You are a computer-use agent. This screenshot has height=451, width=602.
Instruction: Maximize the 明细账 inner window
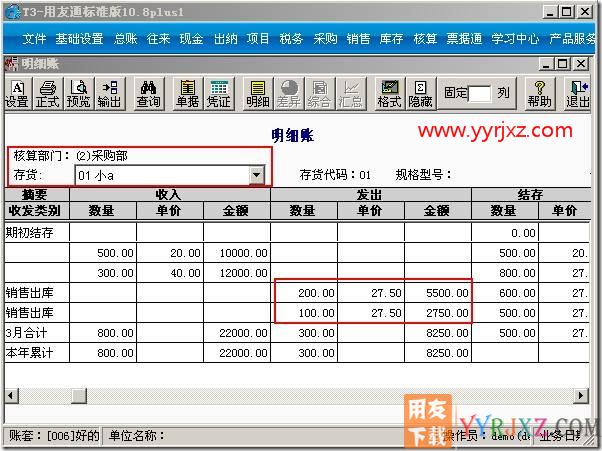pyautogui.click(x=563, y=63)
